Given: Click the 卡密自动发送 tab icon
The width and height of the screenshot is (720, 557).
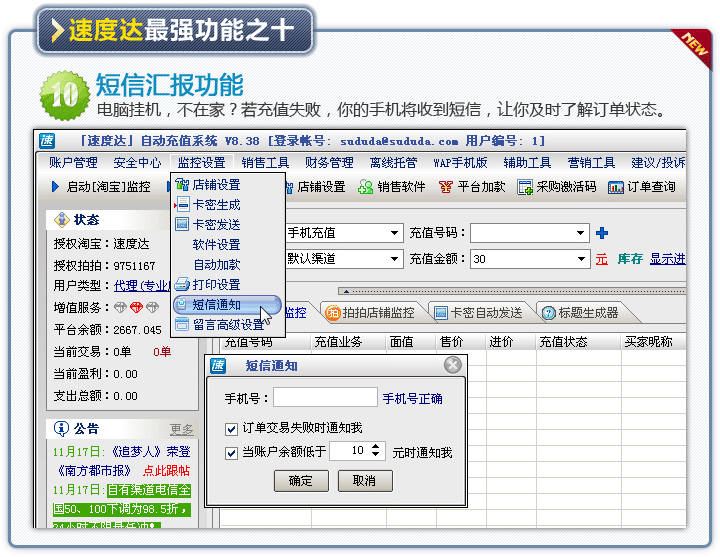Looking at the screenshot, I should click(x=441, y=313).
